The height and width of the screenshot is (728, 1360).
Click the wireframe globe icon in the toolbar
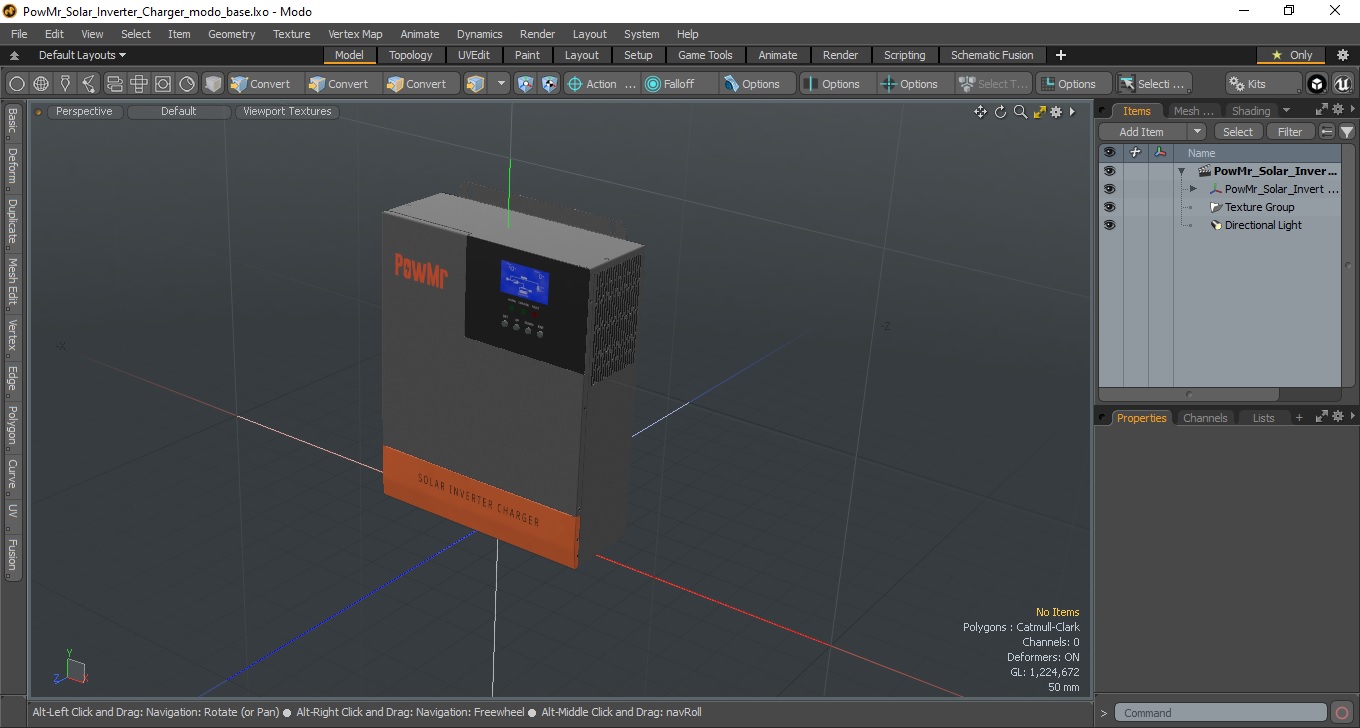[x=41, y=84]
